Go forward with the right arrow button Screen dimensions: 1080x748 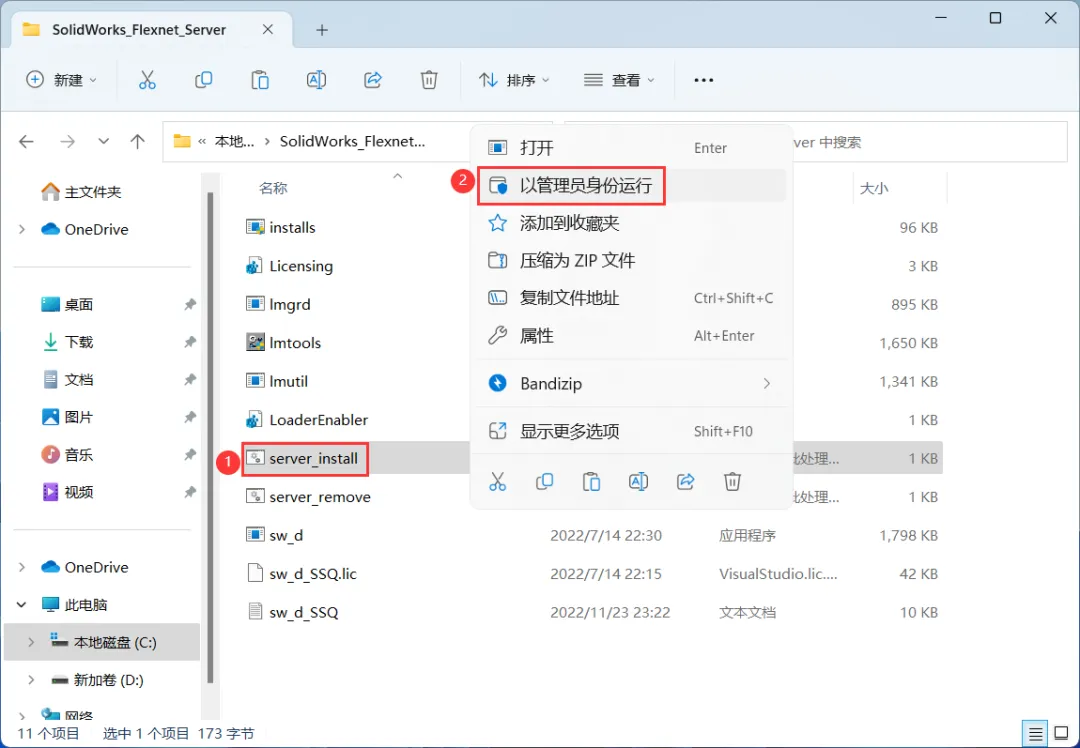pos(67,142)
